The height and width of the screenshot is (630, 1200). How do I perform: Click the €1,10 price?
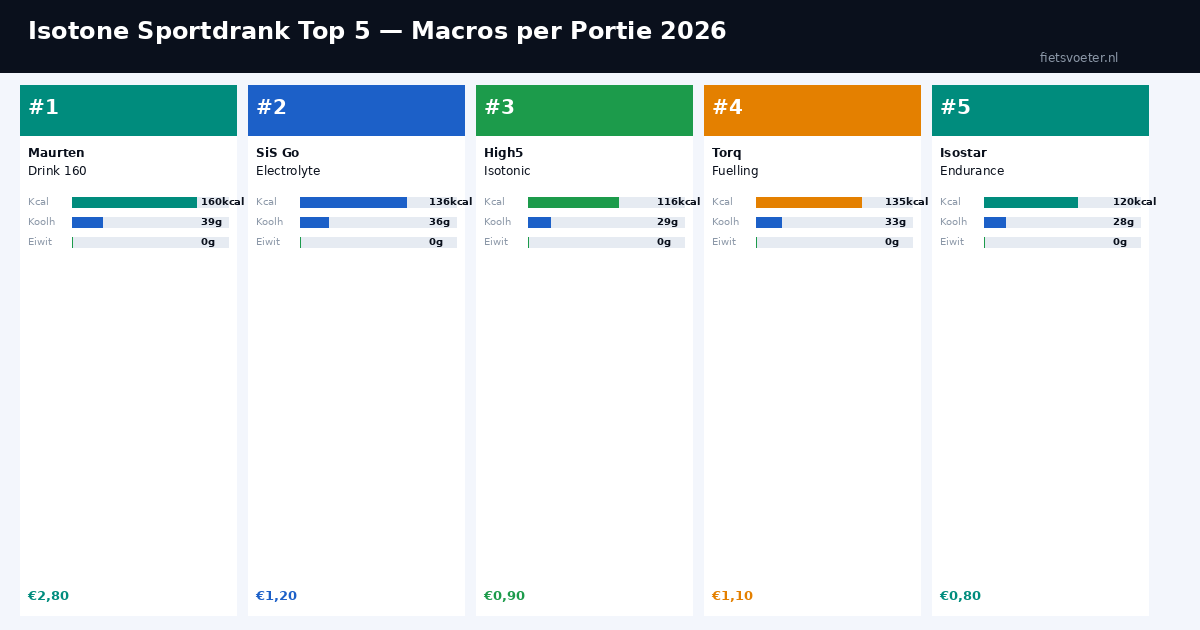click(x=732, y=596)
